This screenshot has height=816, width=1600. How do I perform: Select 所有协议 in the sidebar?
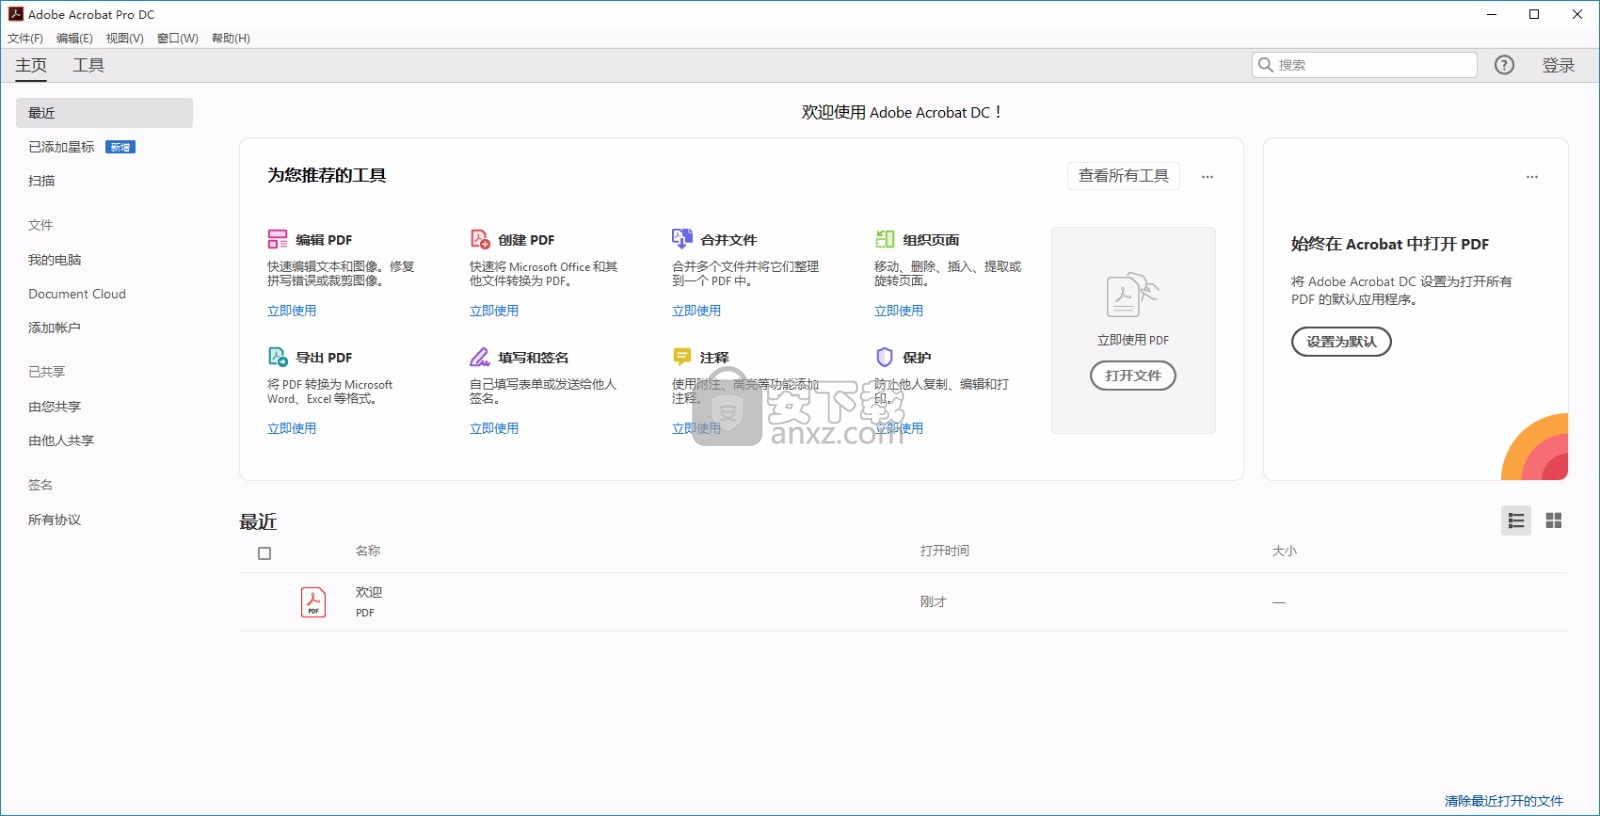coord(54,520)
